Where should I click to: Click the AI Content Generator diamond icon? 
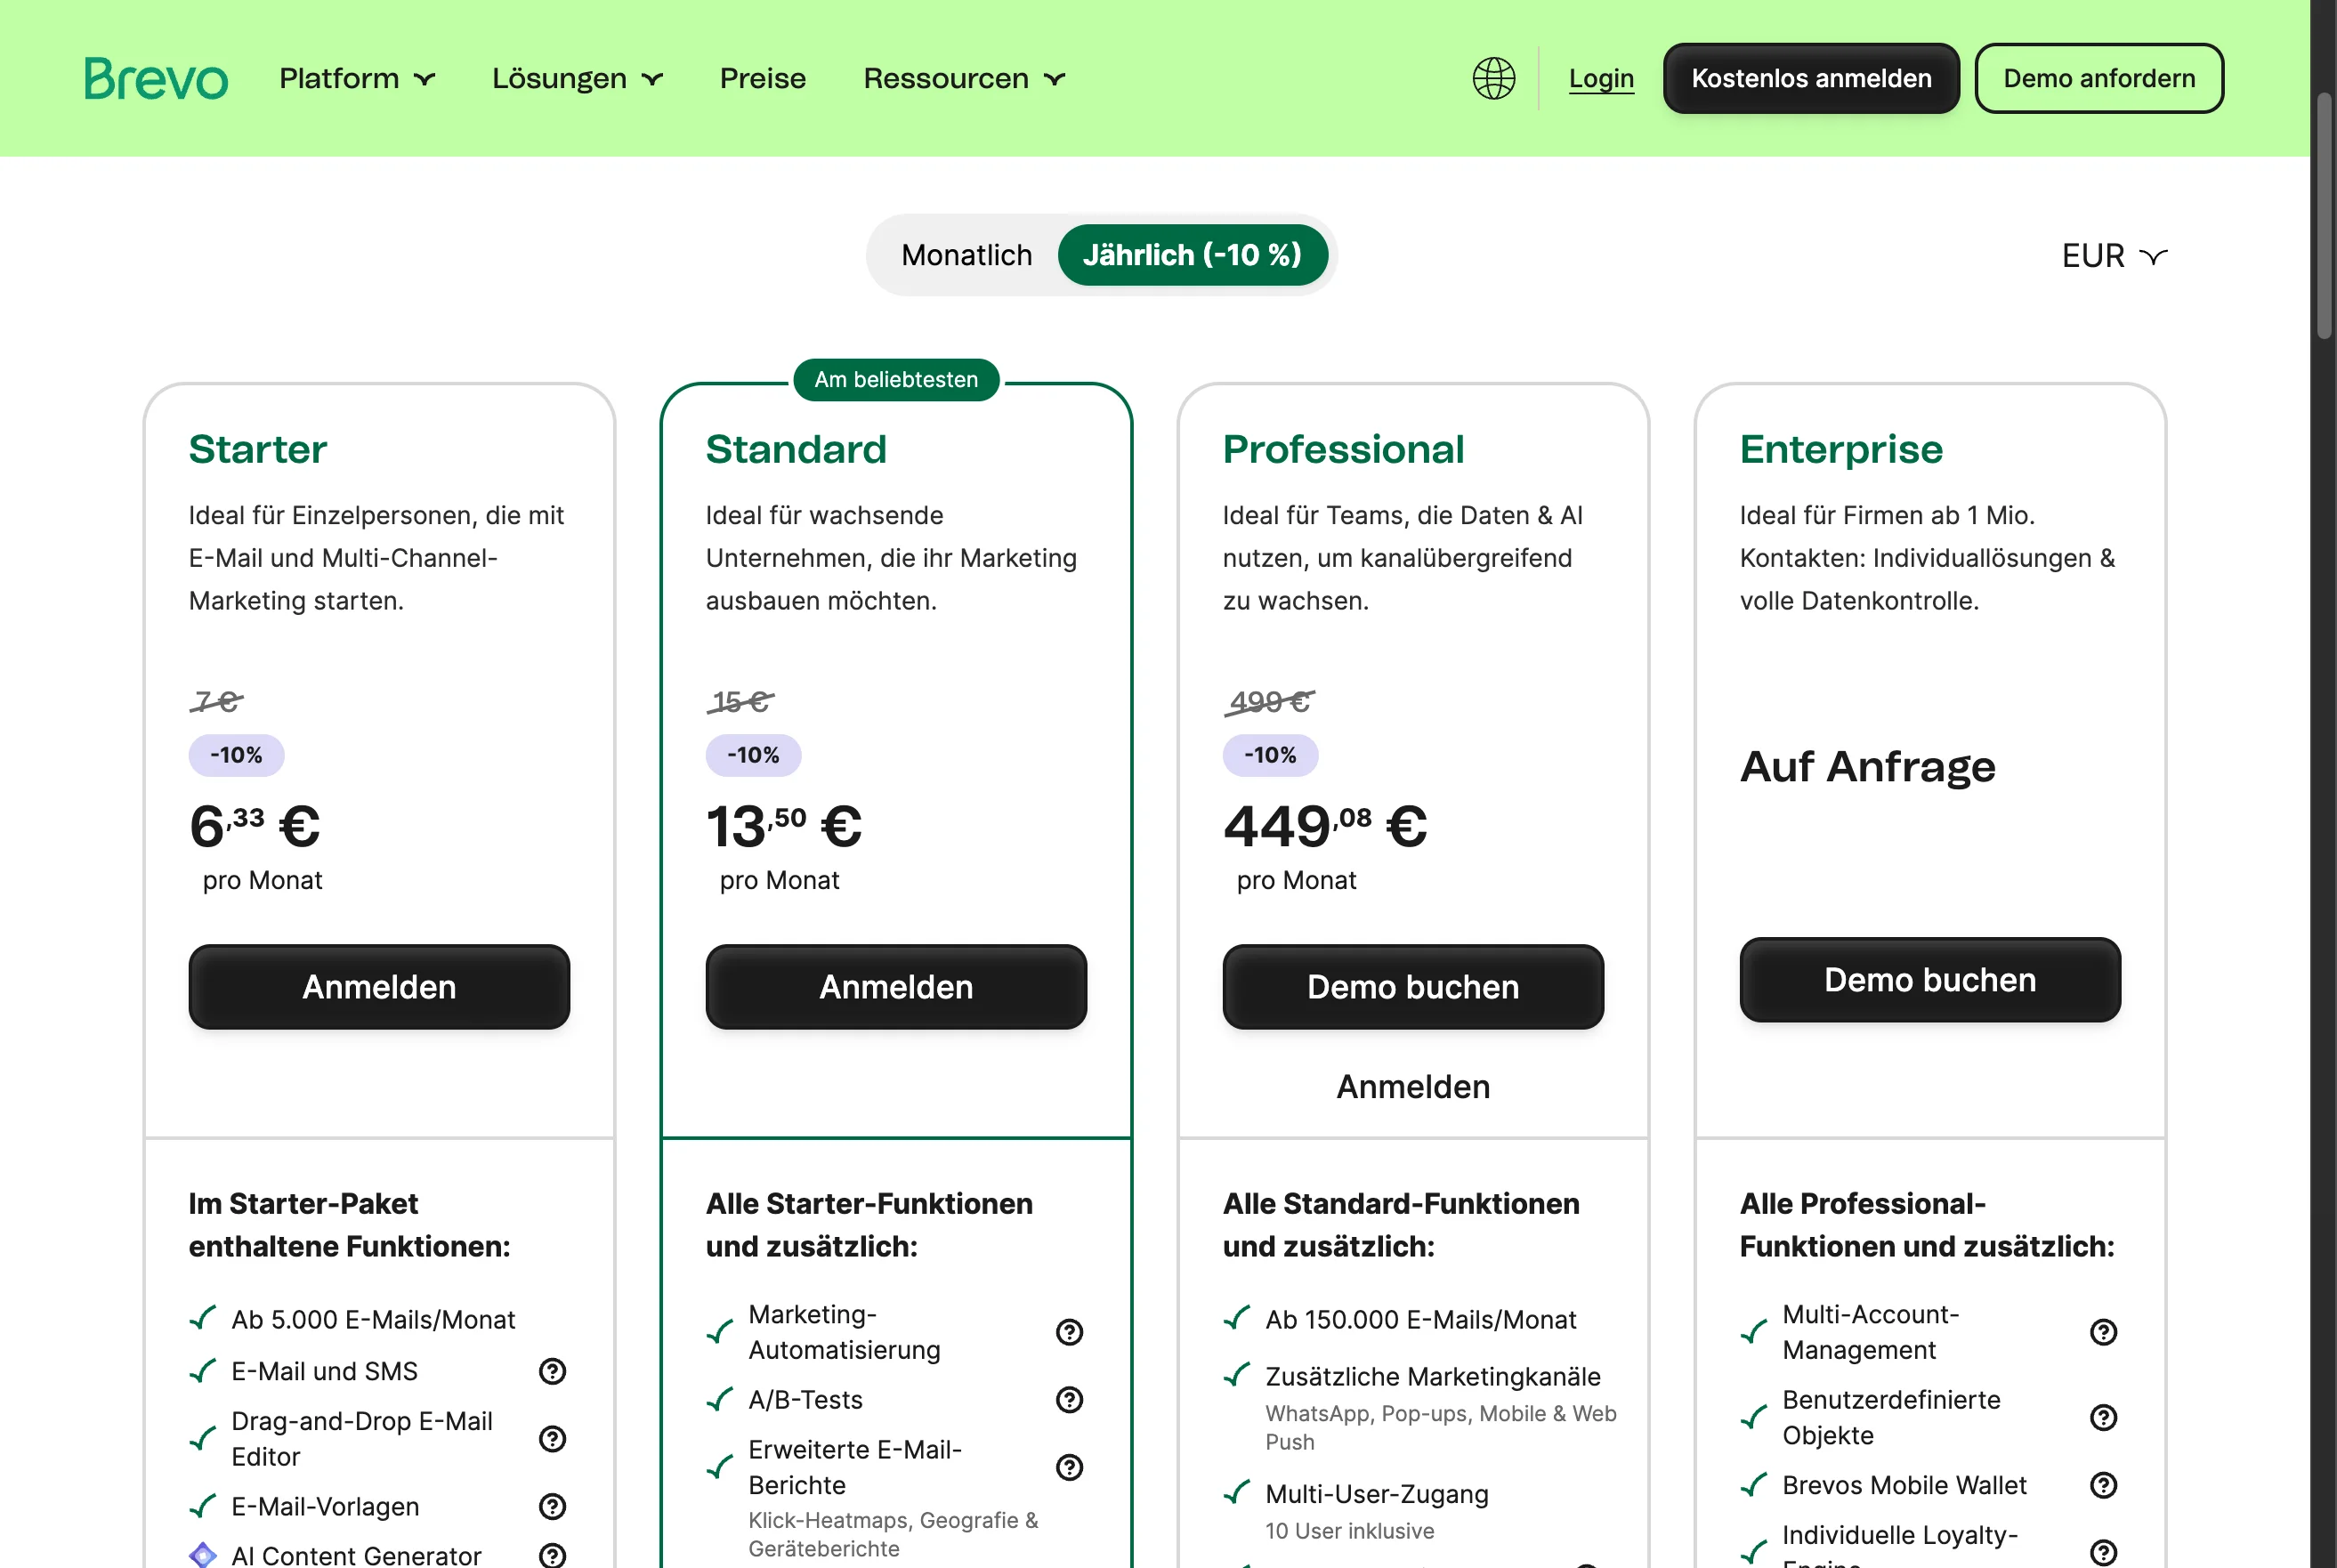point(203,1555)
